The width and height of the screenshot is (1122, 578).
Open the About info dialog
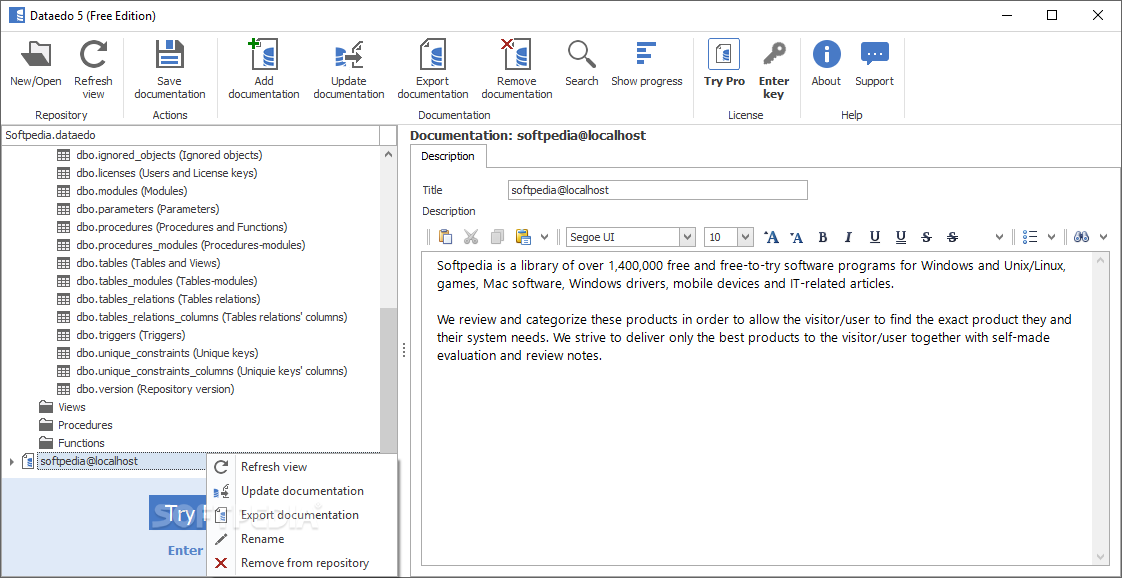click(826, 64)
